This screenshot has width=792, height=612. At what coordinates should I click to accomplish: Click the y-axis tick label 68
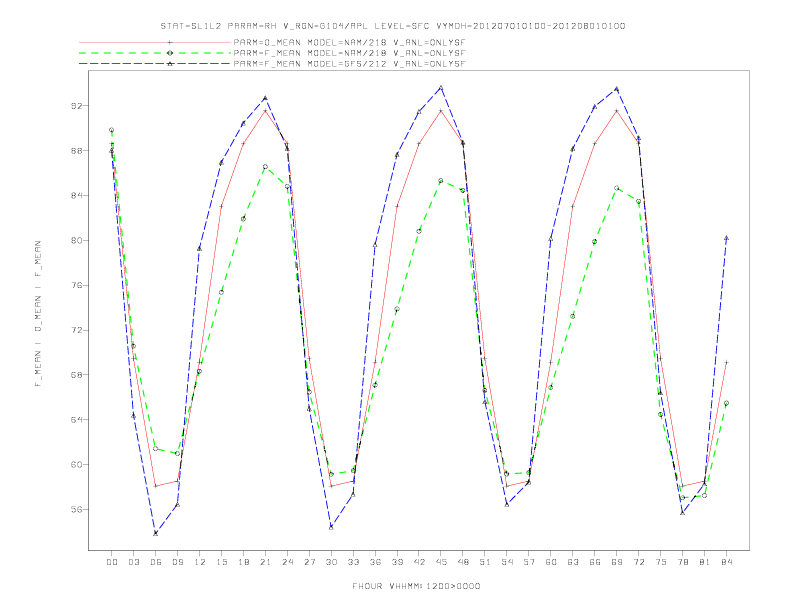click(x=77, y=375)
